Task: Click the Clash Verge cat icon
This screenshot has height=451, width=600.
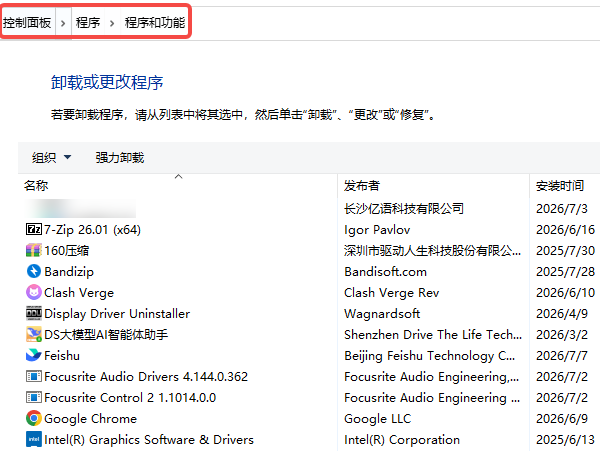Action: tap(34, 293)
